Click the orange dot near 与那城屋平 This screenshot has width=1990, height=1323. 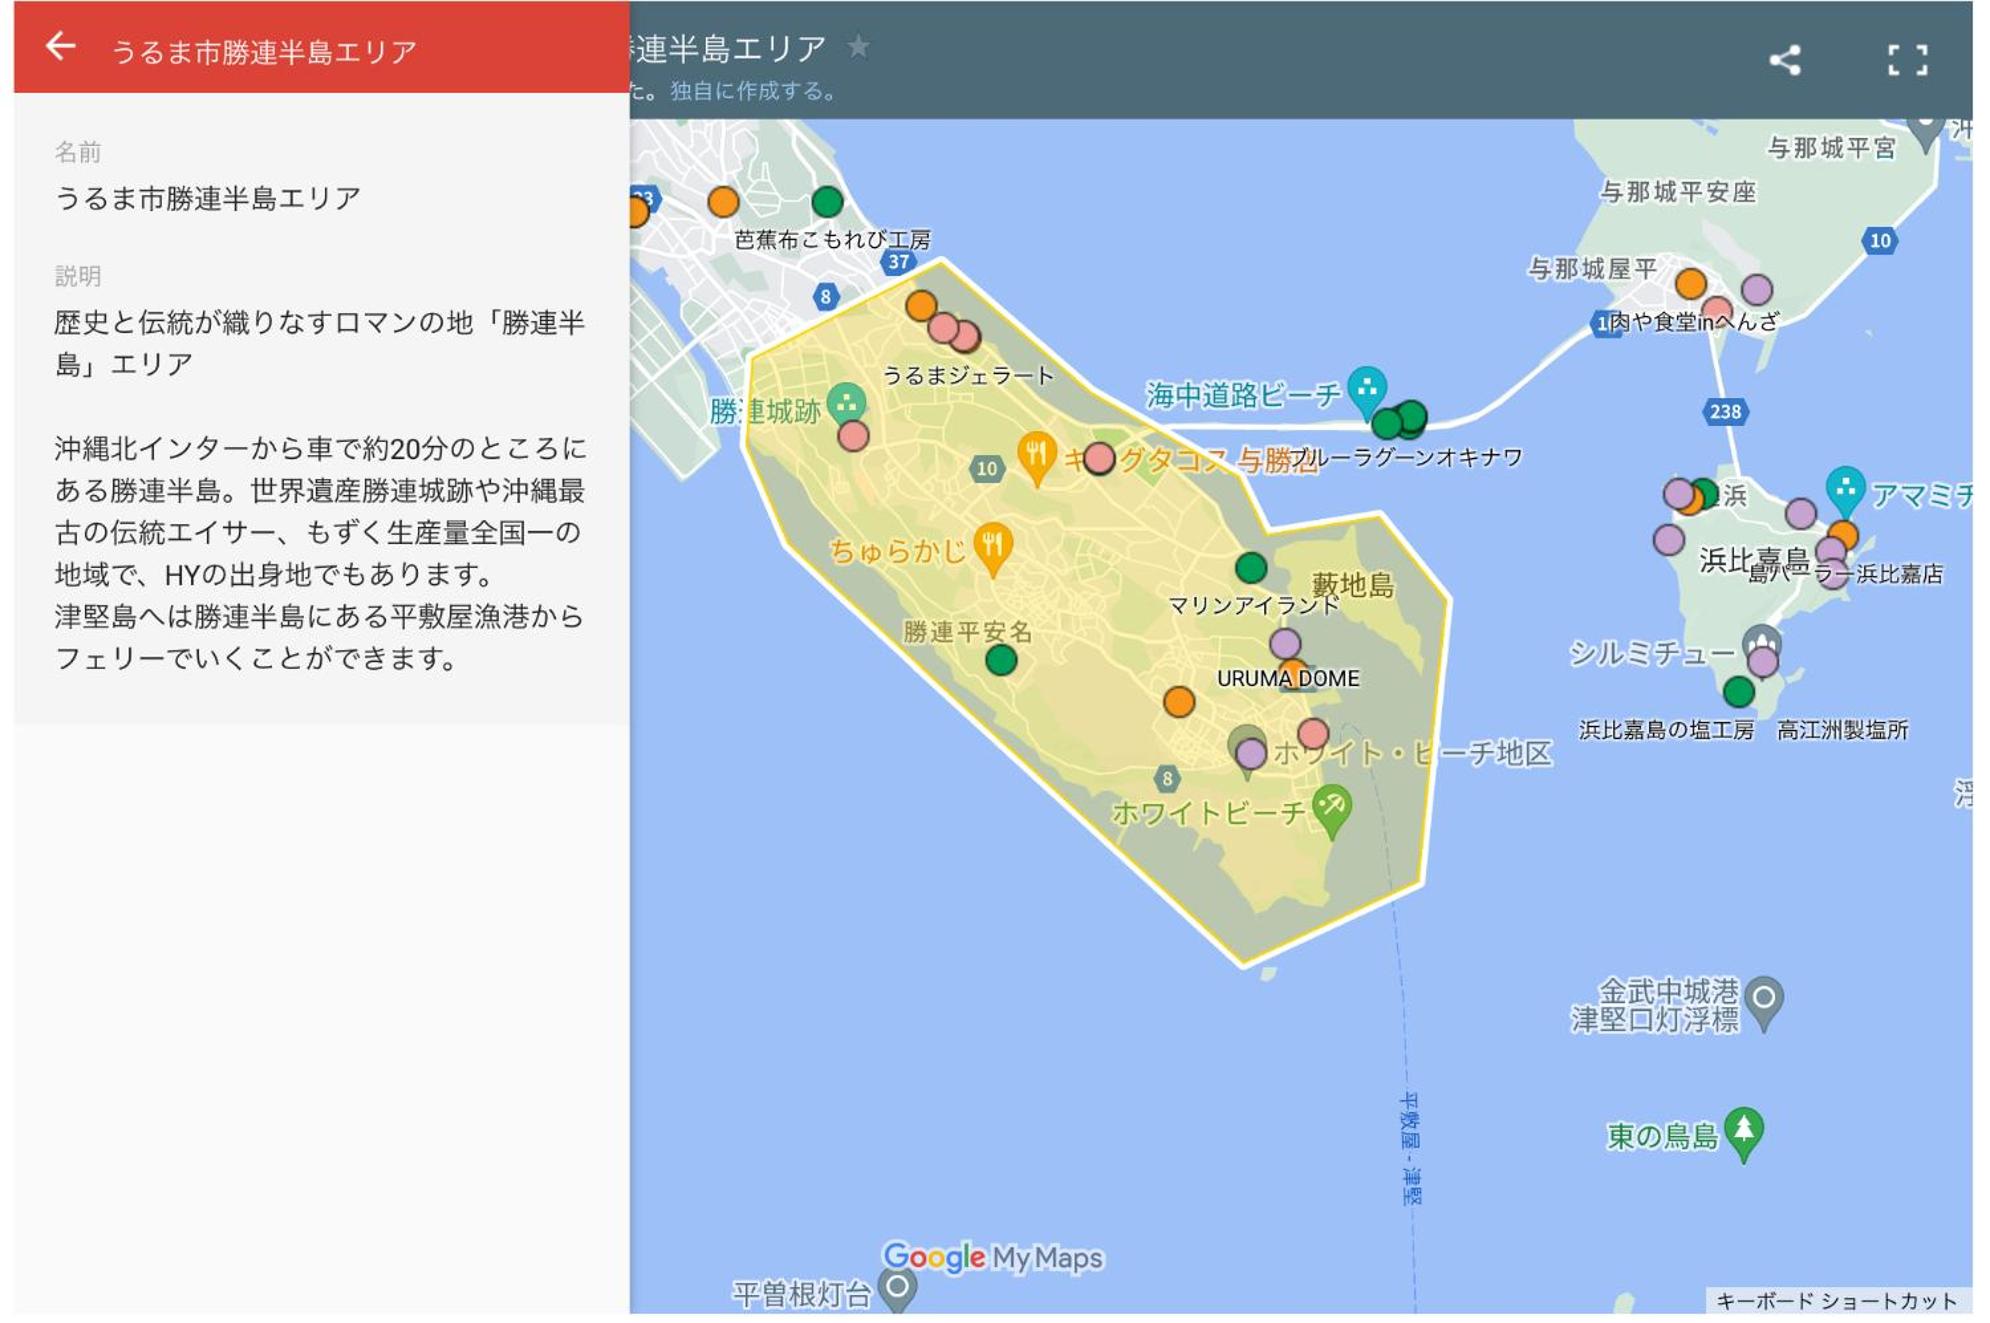pos(1690,284)
